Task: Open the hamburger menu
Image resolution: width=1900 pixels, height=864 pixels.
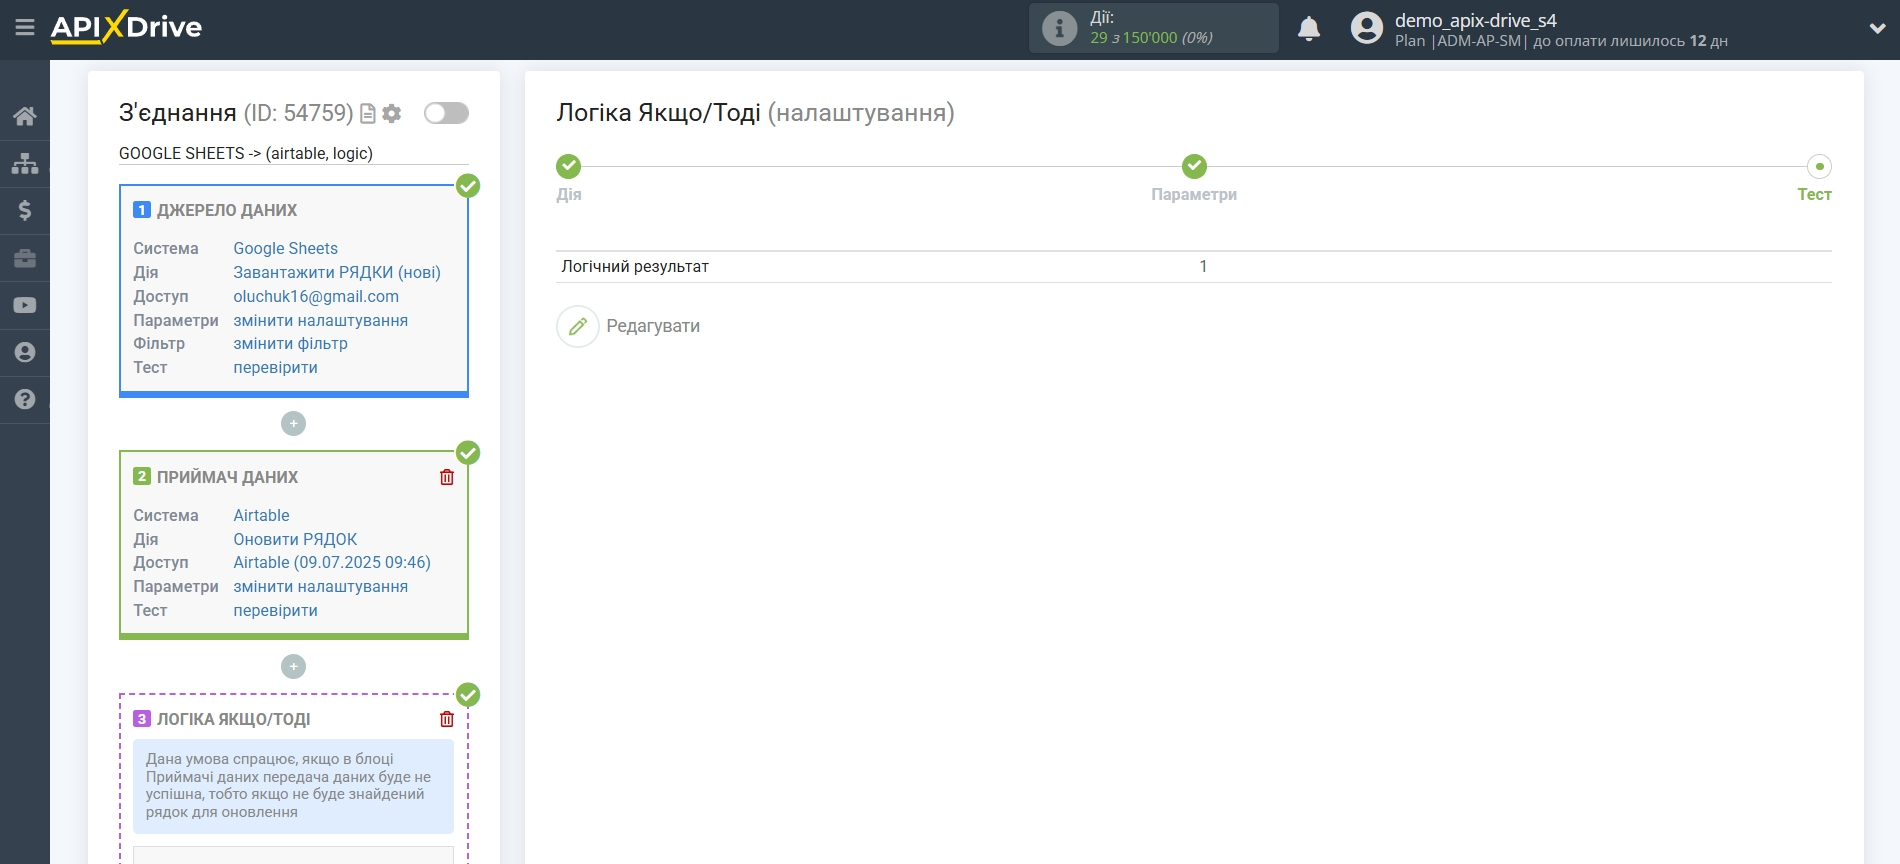Action: coord(25,28)
